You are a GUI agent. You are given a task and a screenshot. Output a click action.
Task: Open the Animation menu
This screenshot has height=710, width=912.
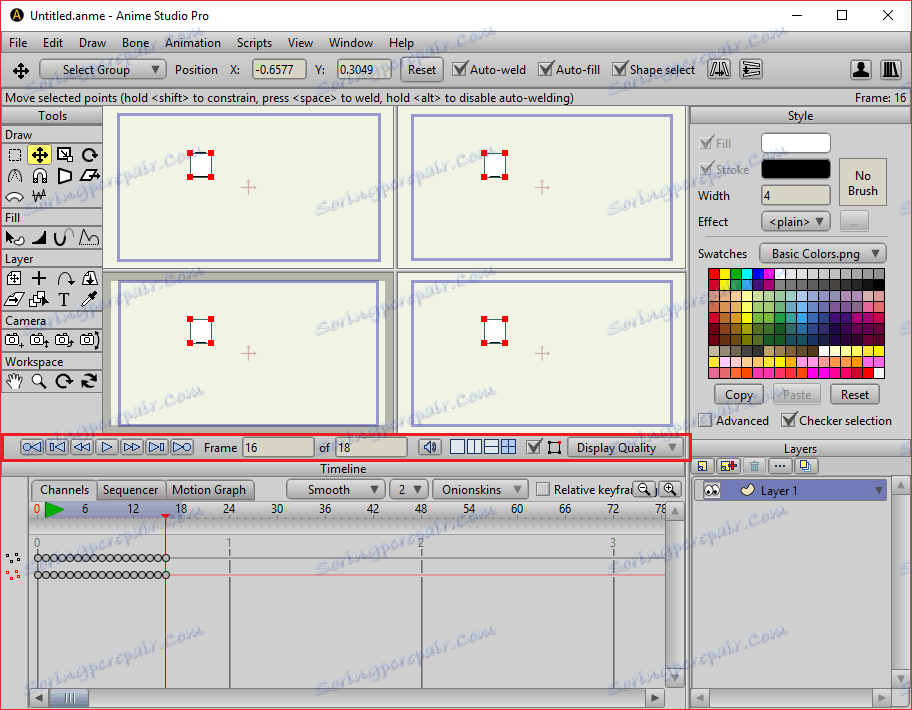[x=192, y=43]
